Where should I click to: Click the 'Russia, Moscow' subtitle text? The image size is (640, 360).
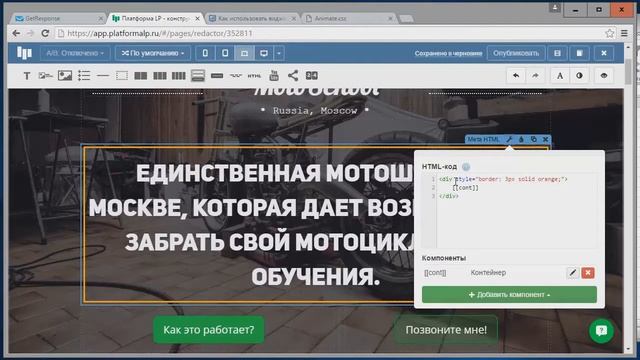pos(315,111)
